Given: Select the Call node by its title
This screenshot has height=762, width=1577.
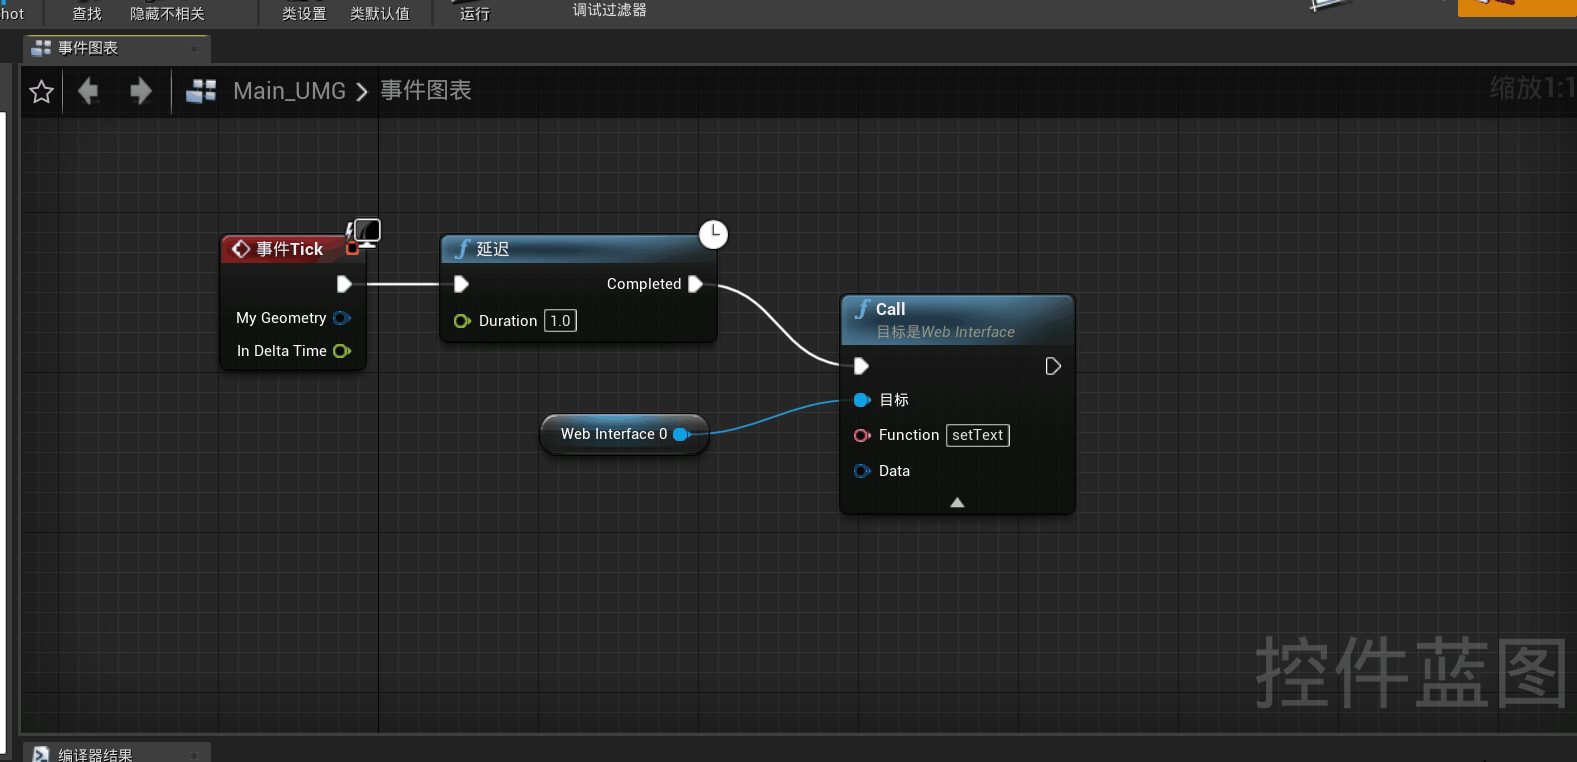Looking at the screenshot, I should (x=891, y=309).
